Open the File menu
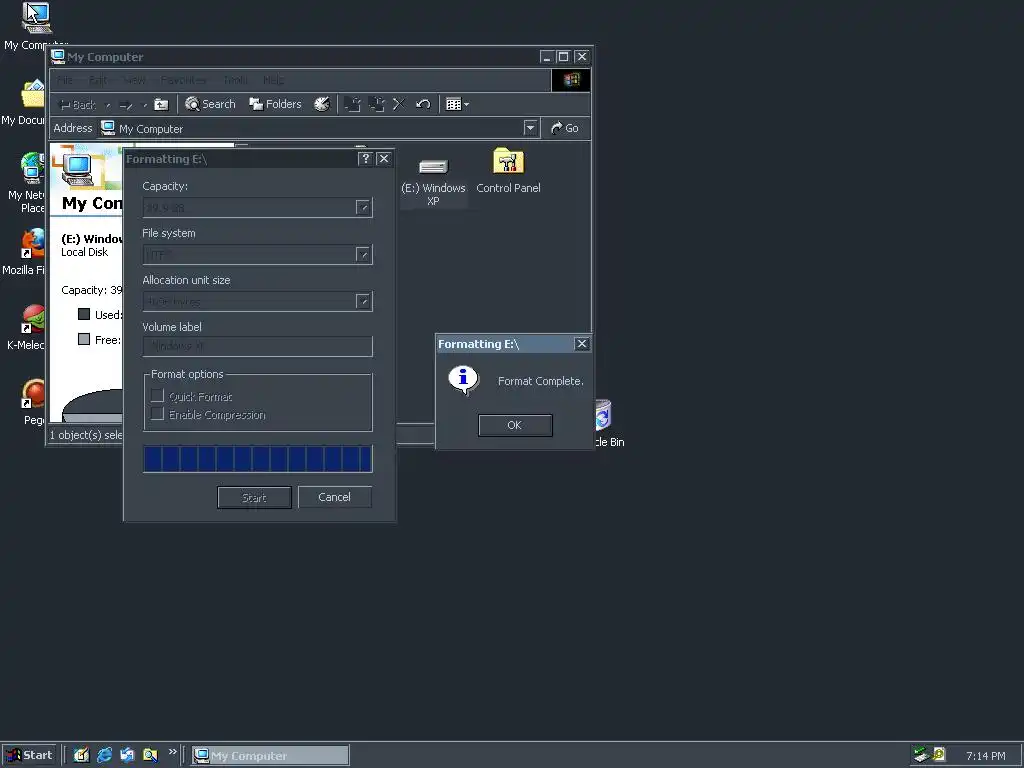This screenshot has width=1024, height=768. [65, 80]
